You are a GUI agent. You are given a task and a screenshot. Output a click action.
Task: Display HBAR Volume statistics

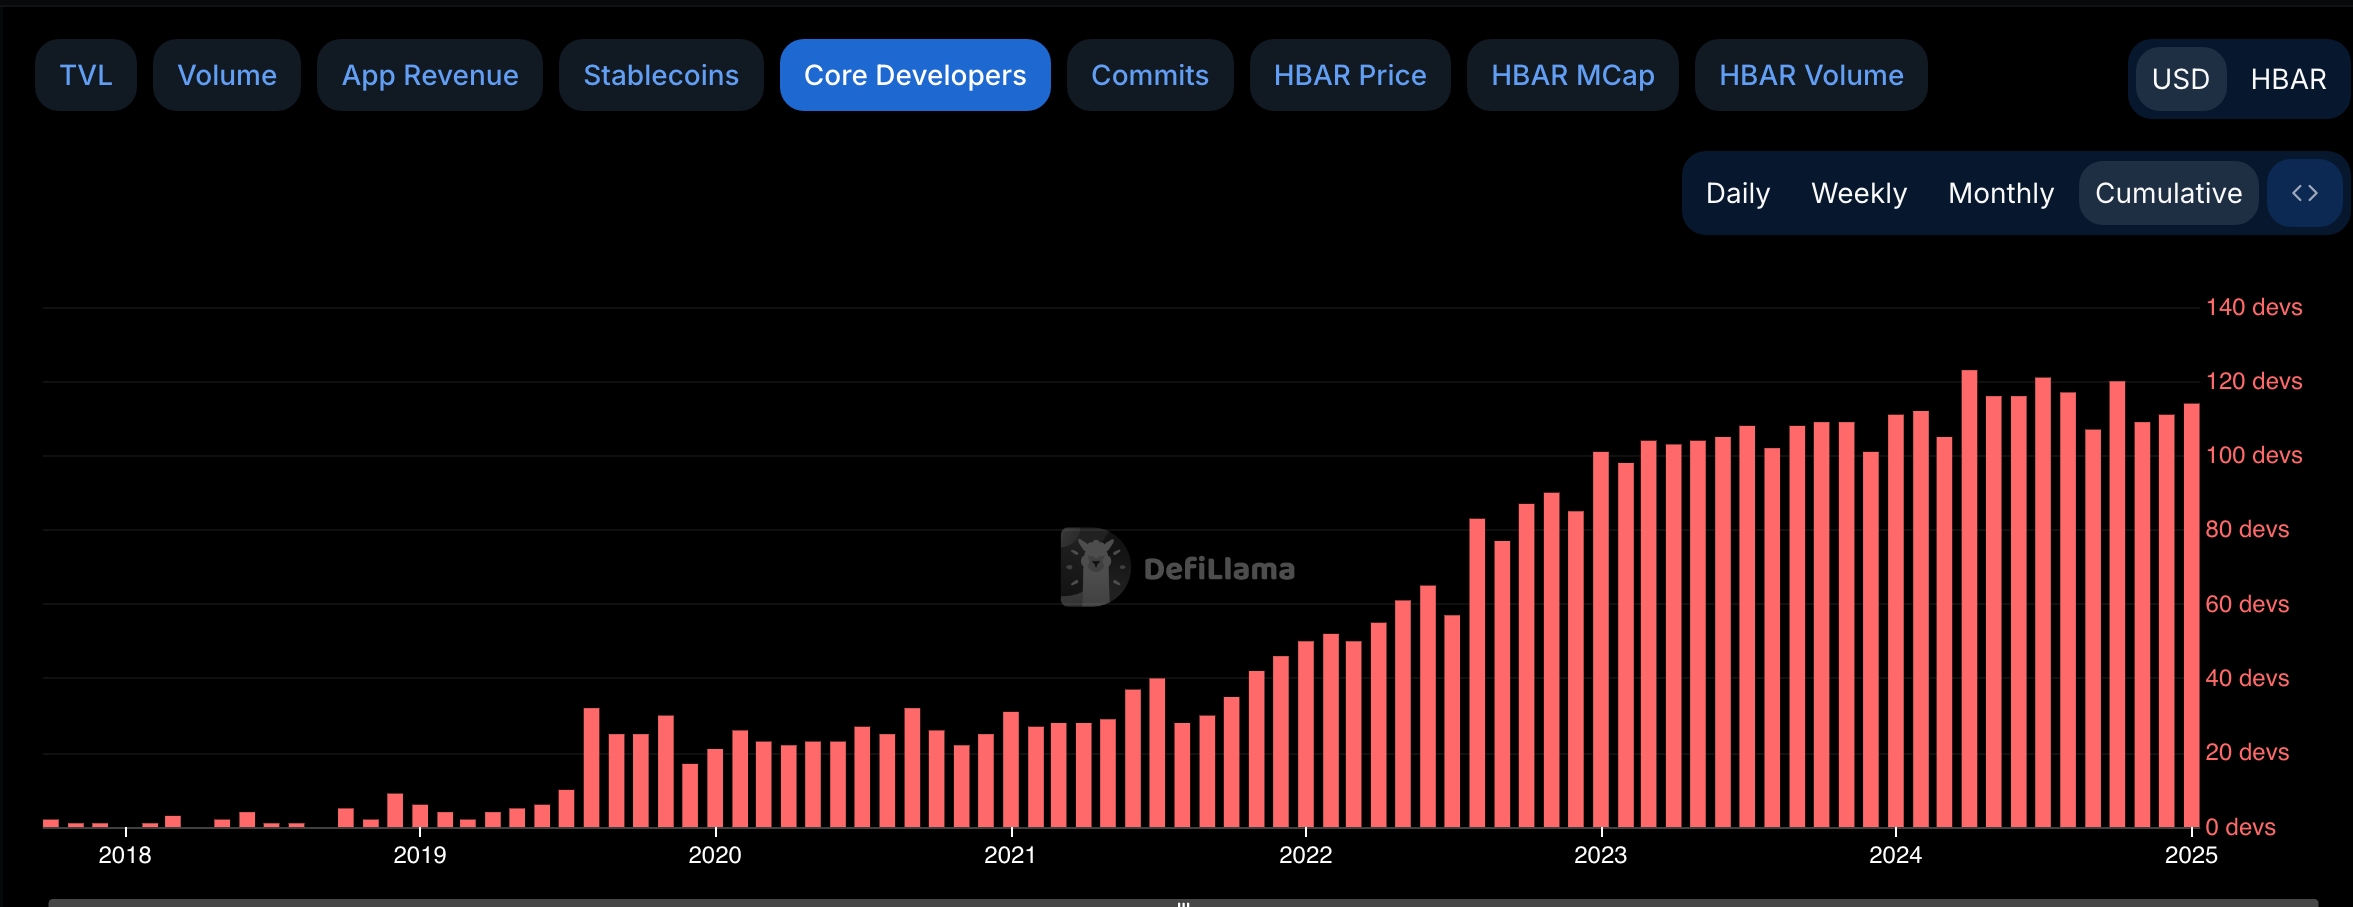1810,74
